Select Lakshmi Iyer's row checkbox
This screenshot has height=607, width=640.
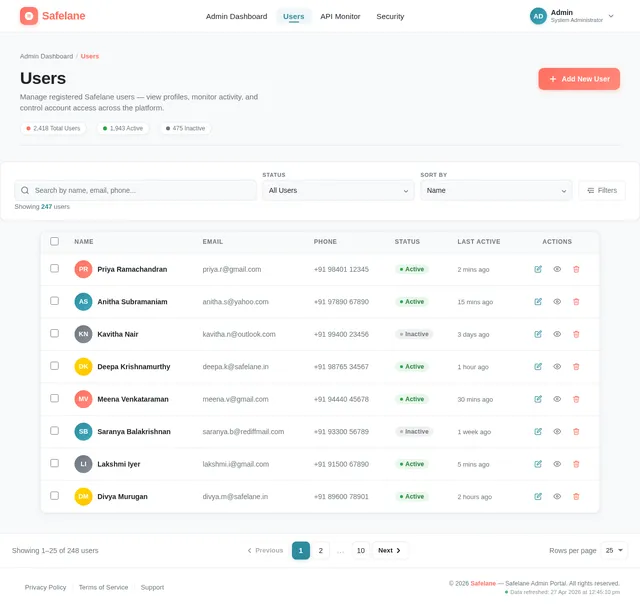click(x=54, y=463)
